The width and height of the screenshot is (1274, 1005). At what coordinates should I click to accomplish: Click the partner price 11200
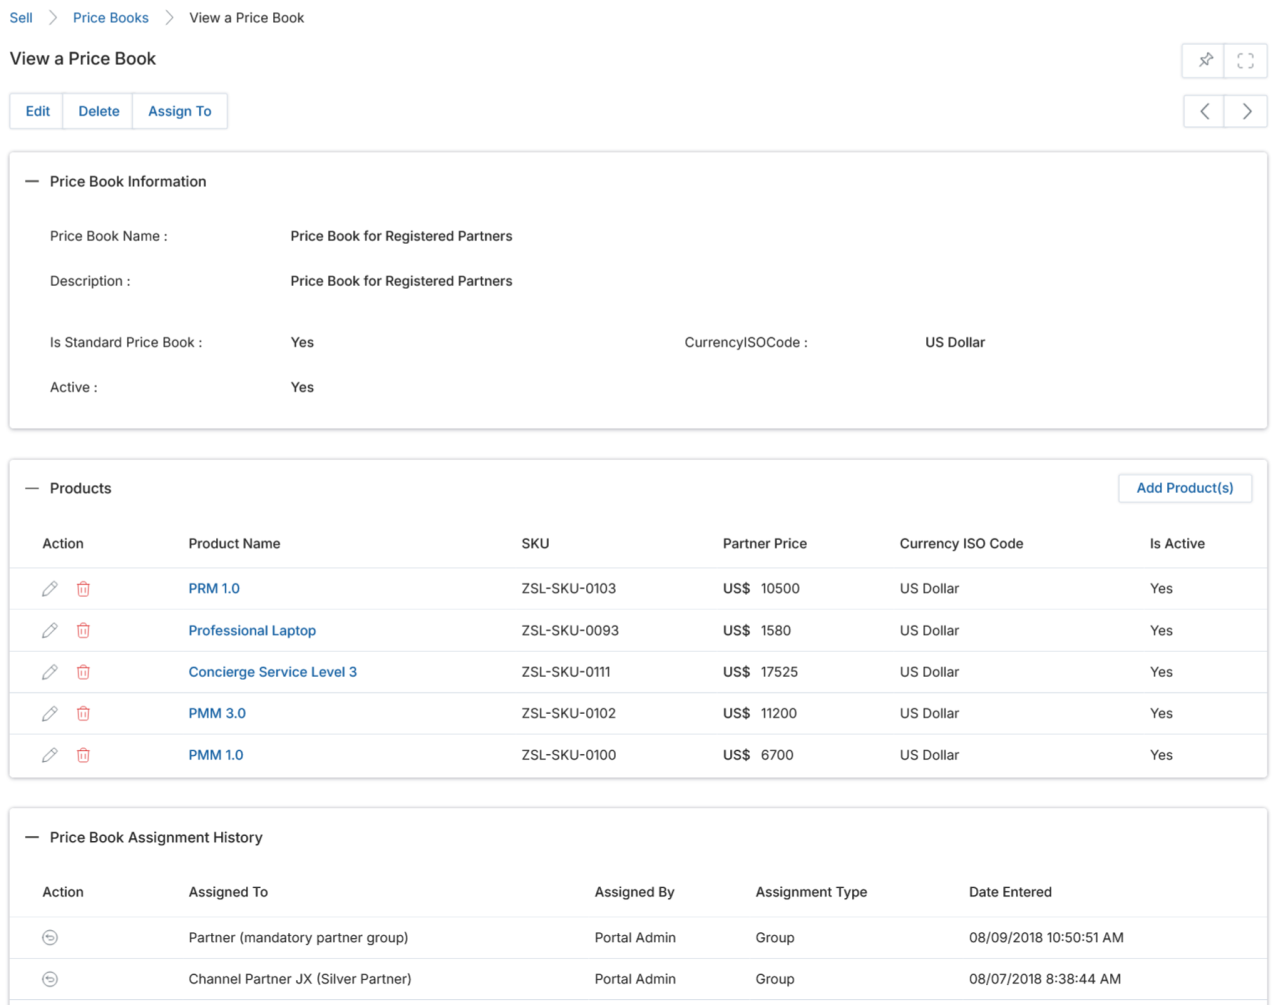click(x=779, y=713)
